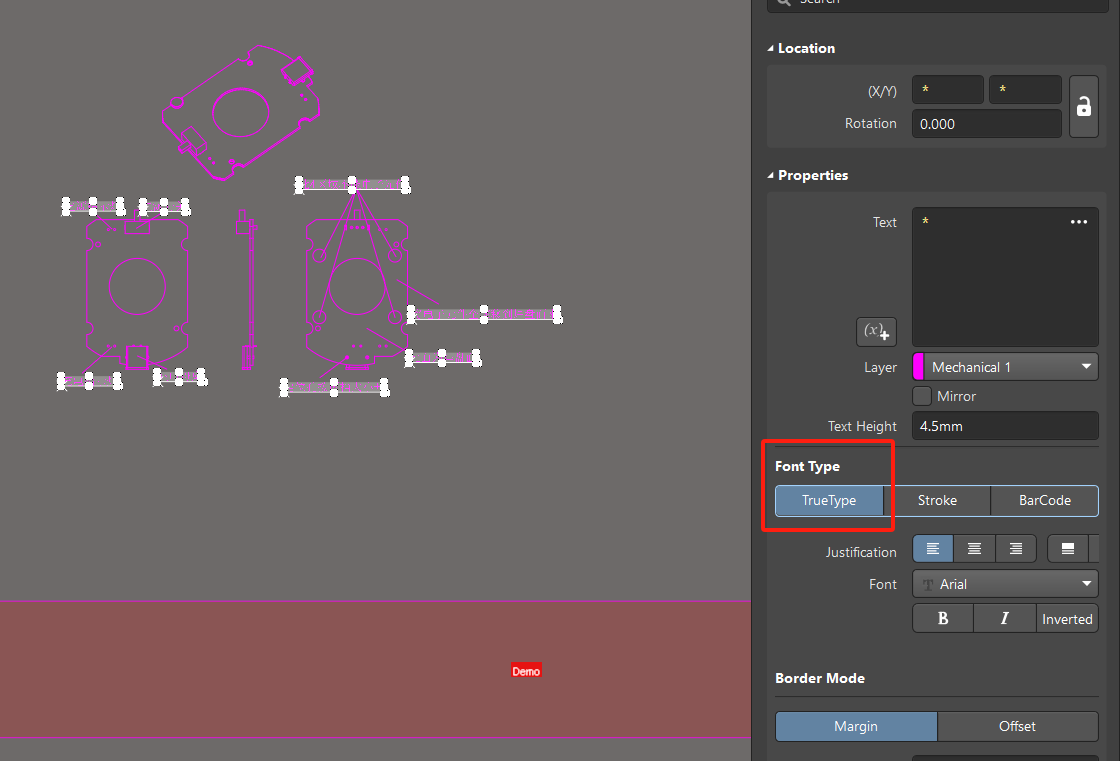Choose Margin border mode
1120x761 pixels.
(856, 726)
